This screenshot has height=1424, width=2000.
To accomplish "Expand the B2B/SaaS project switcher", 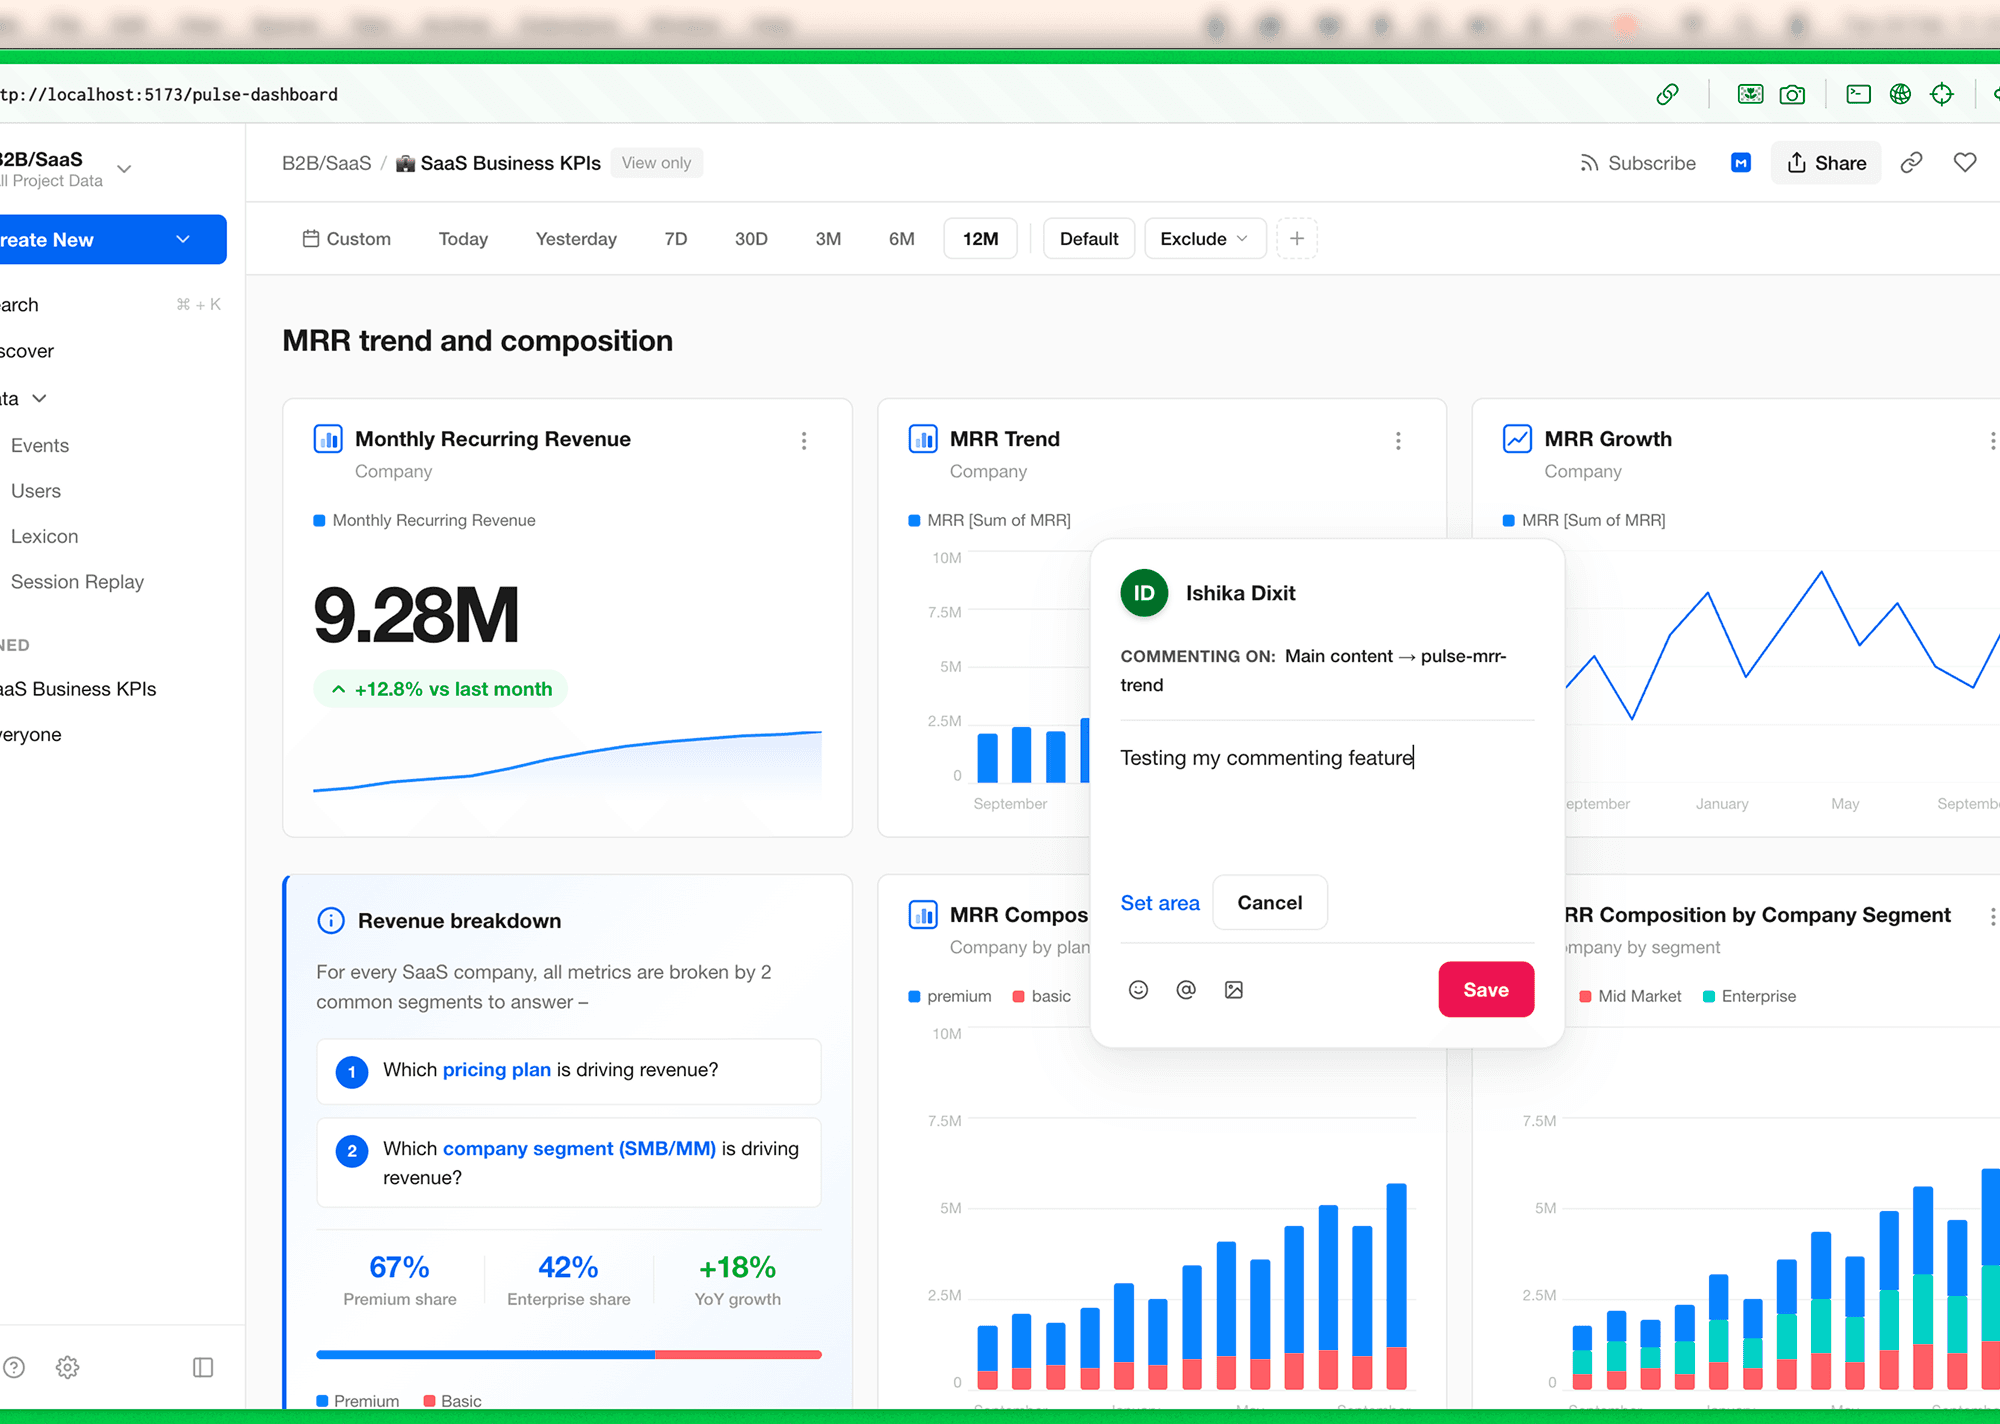I will pos(124,168).
